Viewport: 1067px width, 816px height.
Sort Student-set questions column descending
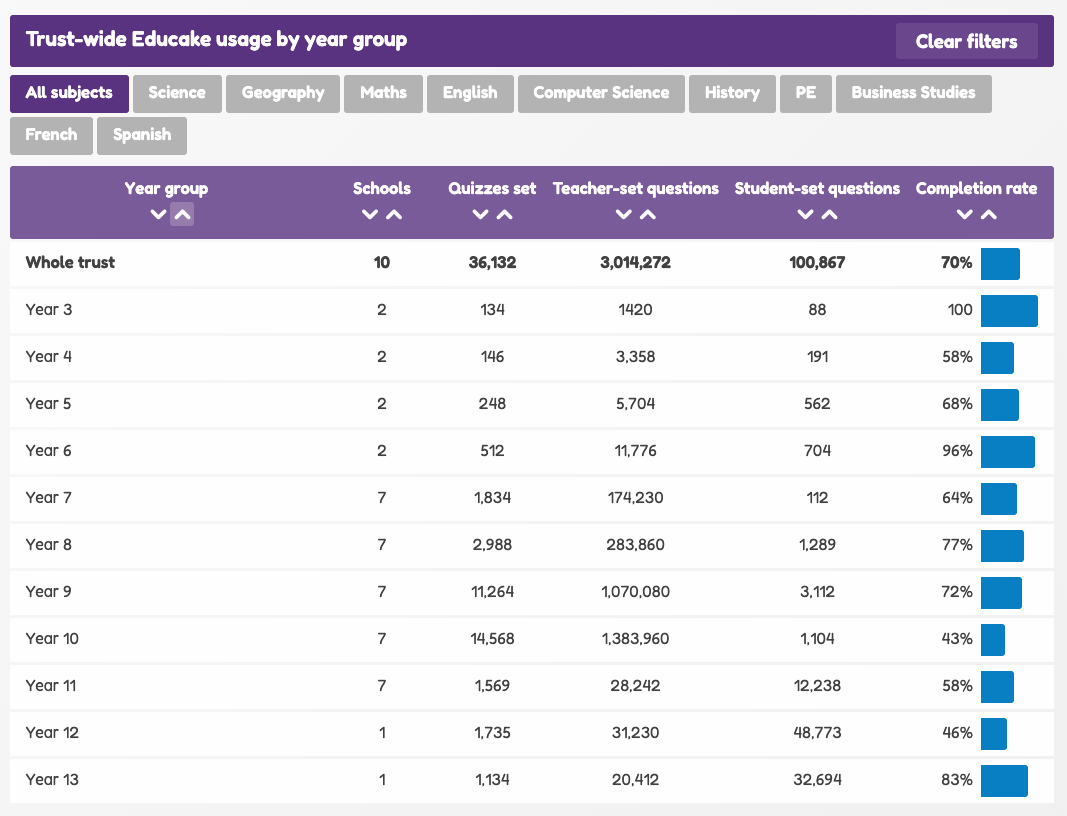point(805,214)
